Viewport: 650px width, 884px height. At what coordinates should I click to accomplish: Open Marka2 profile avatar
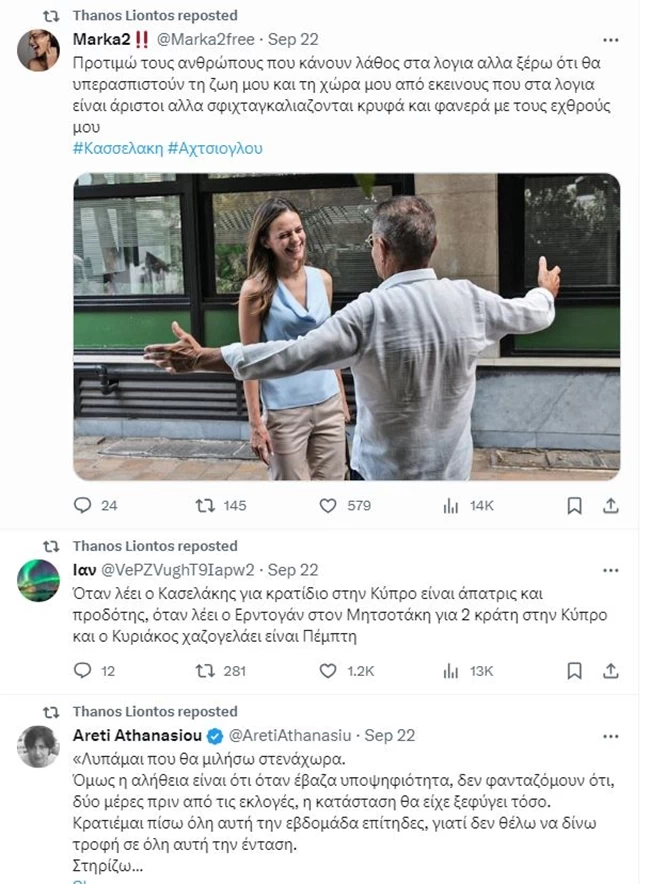pyautogui.click(x=38, y=50)
